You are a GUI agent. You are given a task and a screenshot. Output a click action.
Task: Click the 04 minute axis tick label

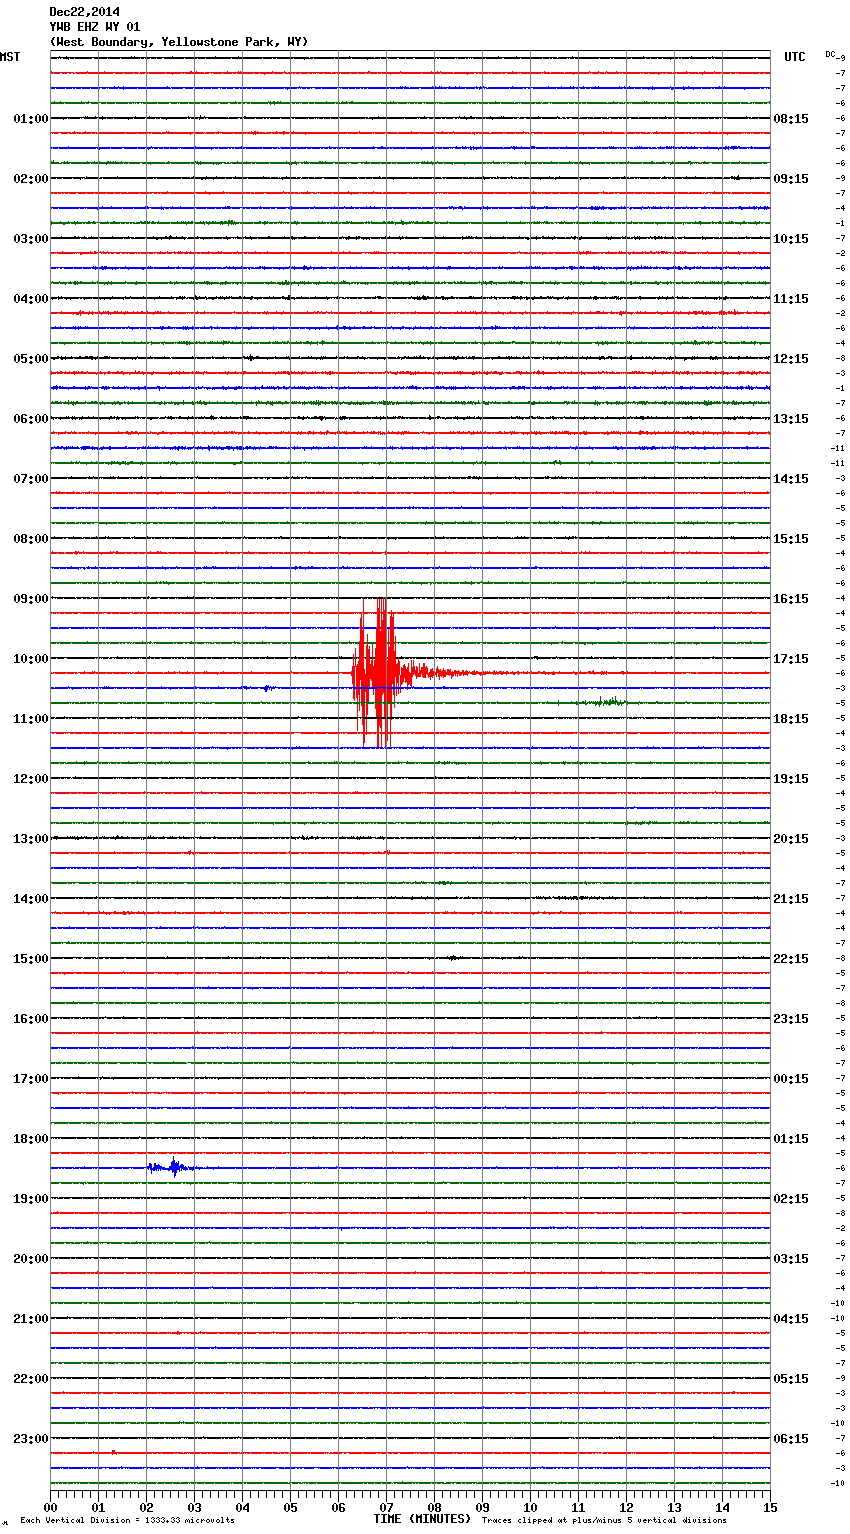coord(243,1507)
